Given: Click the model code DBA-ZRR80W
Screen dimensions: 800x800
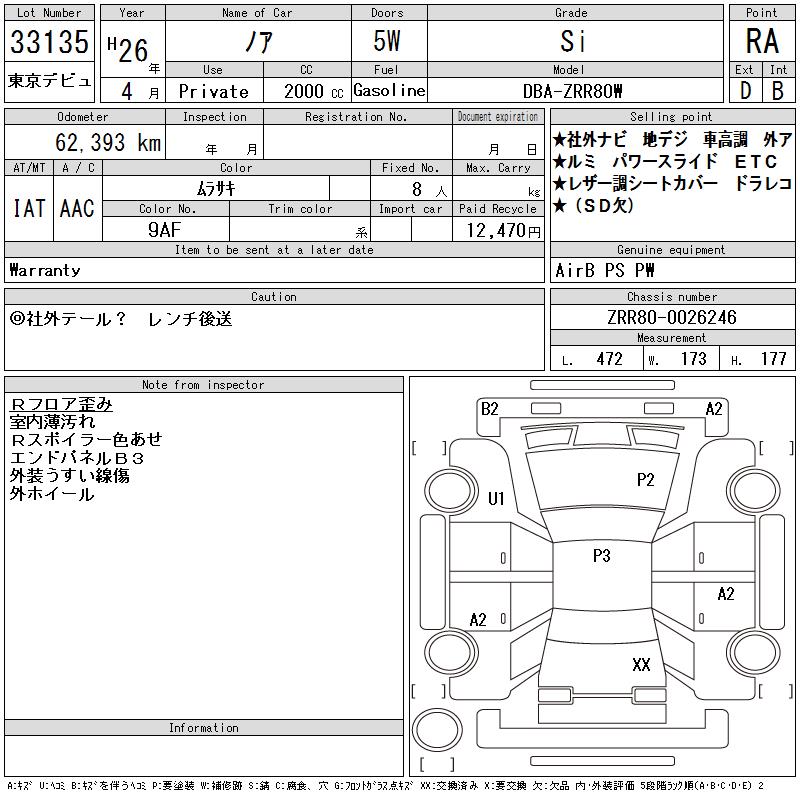Looking at the screenshot, I should pos(572,91).
